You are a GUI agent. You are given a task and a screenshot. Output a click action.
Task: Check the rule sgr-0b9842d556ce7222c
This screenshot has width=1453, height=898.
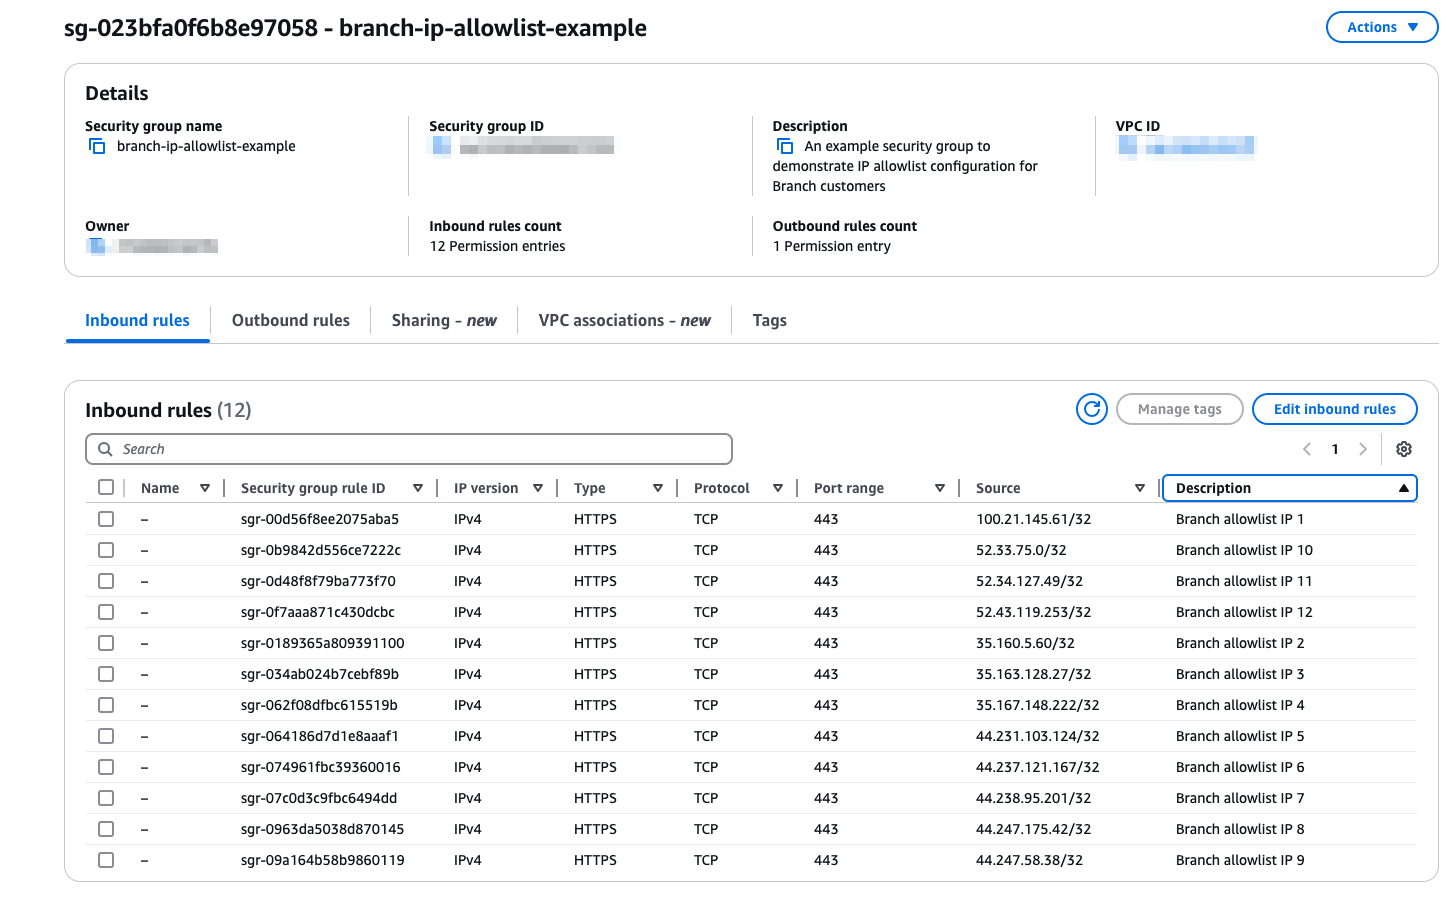click(x=106, y=550)
